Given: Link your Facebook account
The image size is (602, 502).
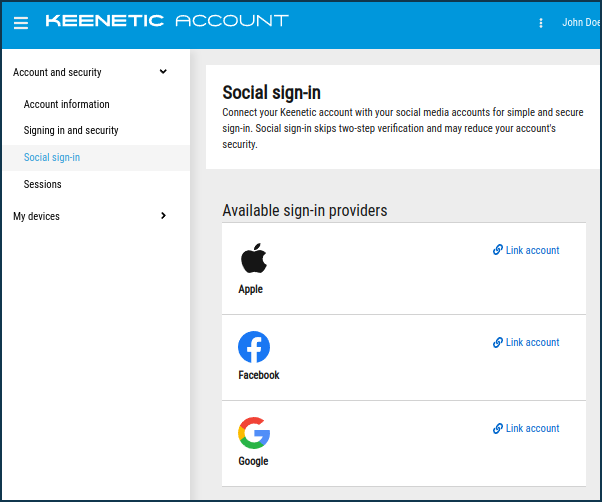Looking at the screenshot, I should click(532, 342).
